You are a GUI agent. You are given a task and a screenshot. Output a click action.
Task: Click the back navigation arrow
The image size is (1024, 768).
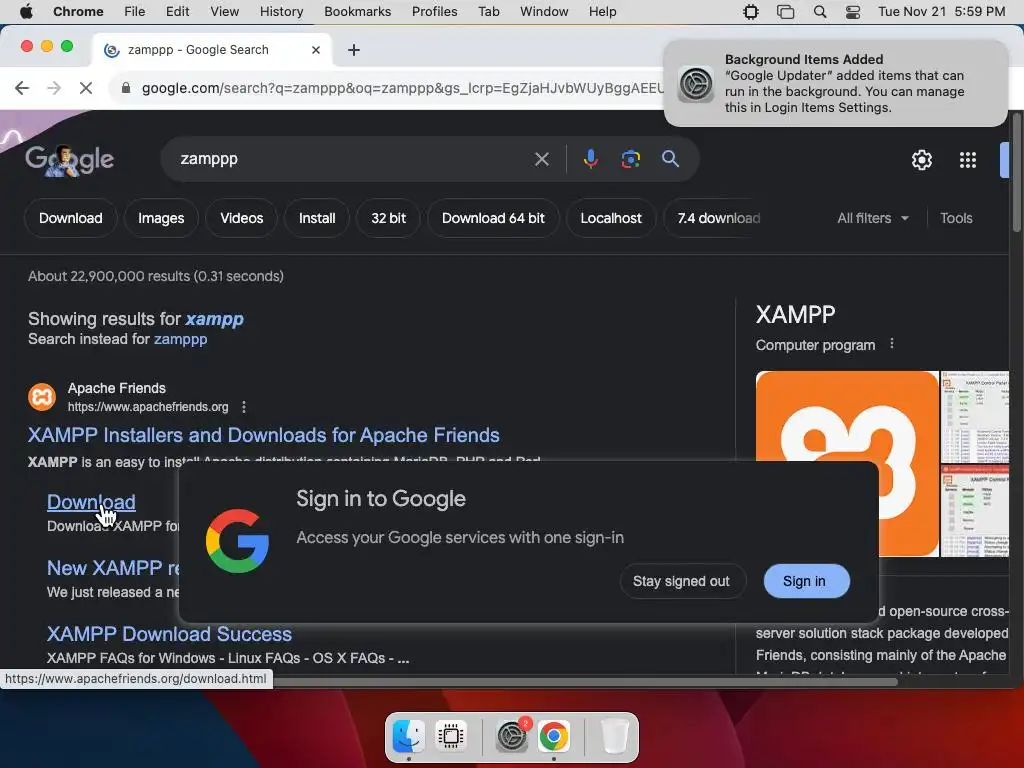click(x=22, y=88)
